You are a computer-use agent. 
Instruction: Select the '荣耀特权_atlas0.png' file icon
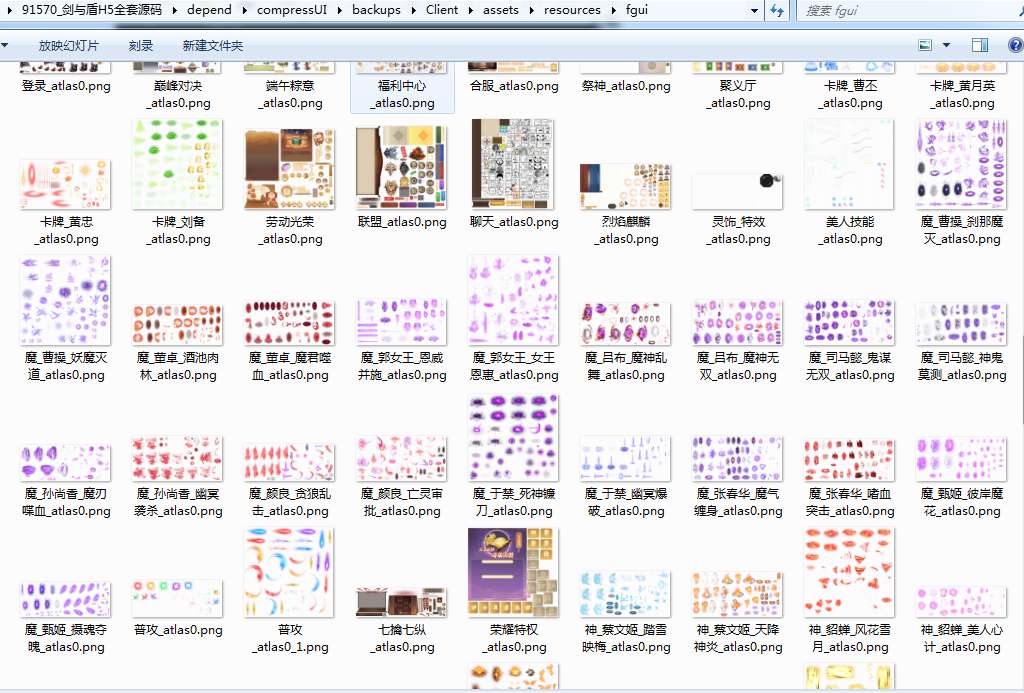click(x=513, y=573)
